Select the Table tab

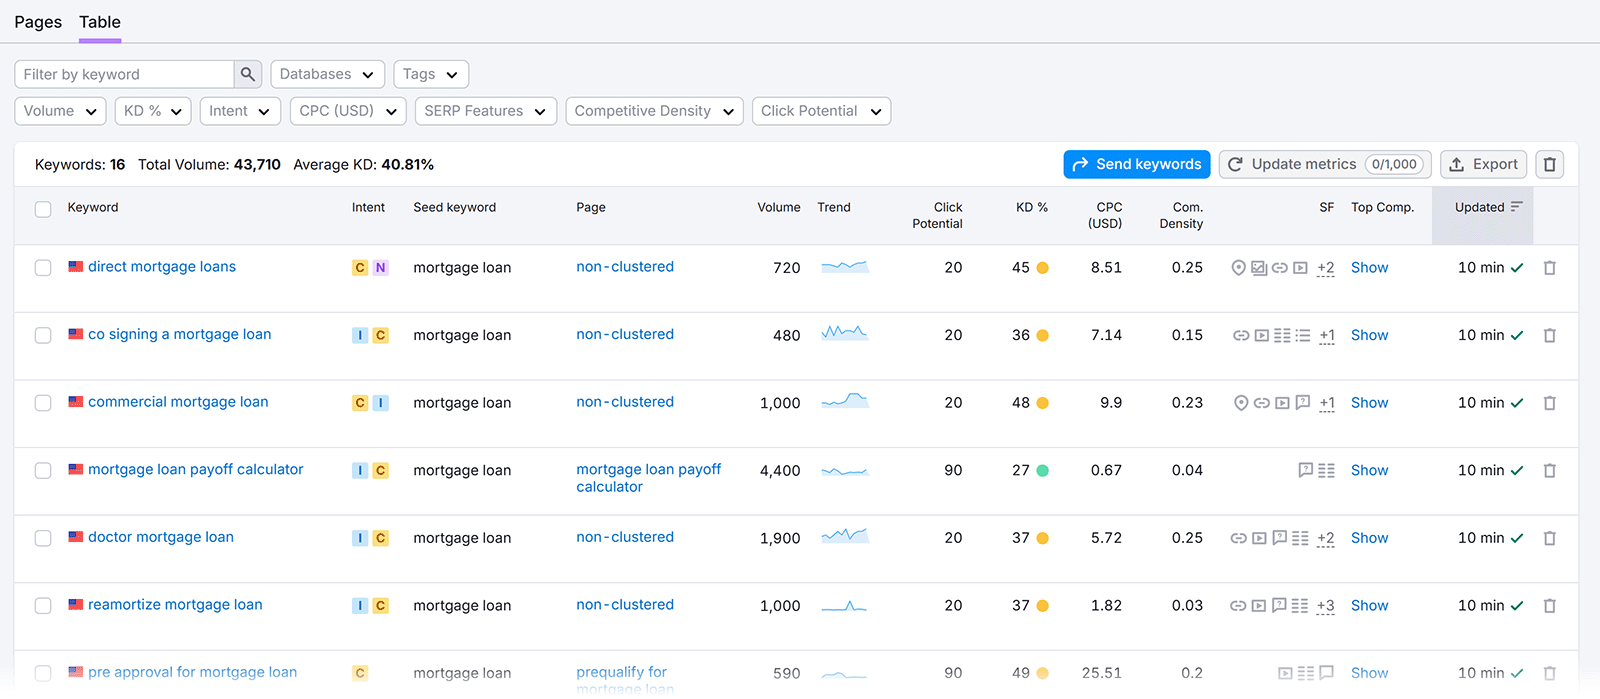pos(100,22)
